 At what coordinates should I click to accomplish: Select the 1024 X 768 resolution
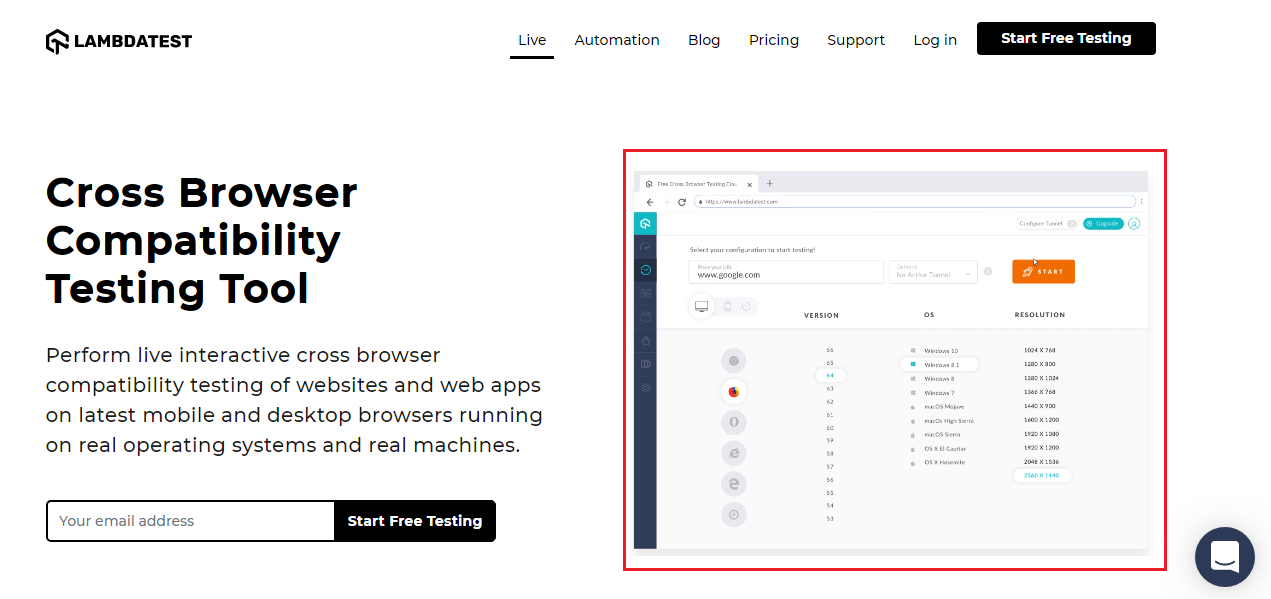coord(1039,351)
